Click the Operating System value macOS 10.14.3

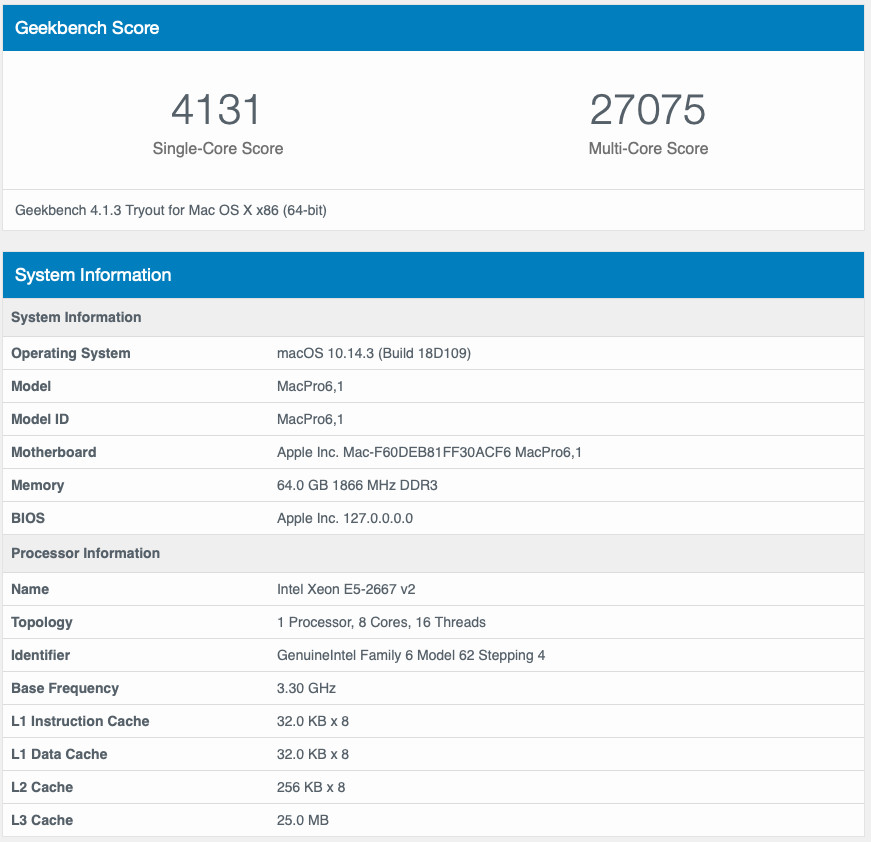coord(373,353)
